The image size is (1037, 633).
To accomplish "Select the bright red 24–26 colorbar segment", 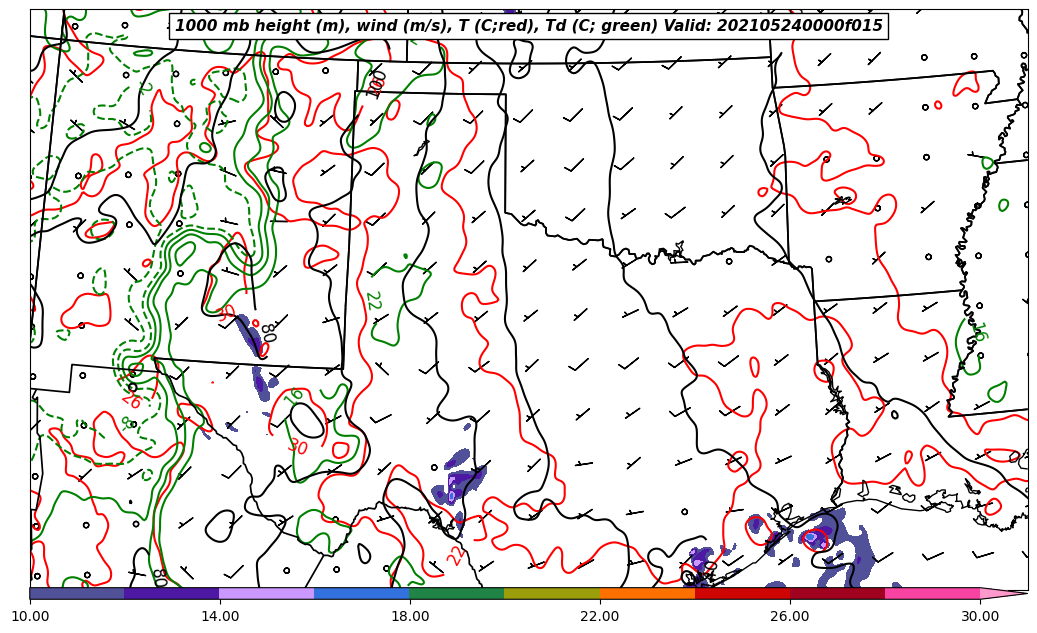I will coord(743,593).
